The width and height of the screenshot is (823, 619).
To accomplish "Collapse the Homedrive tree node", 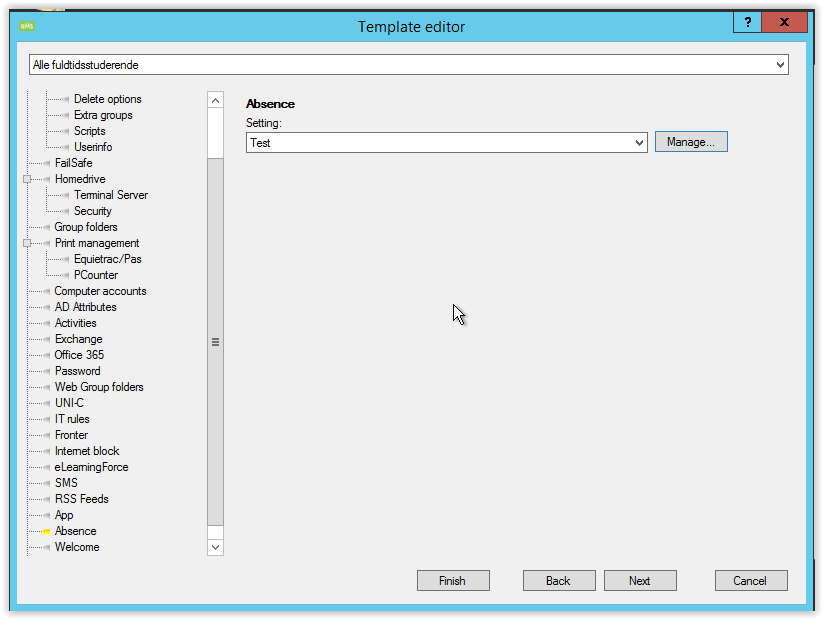I will (x=27, y=179).
